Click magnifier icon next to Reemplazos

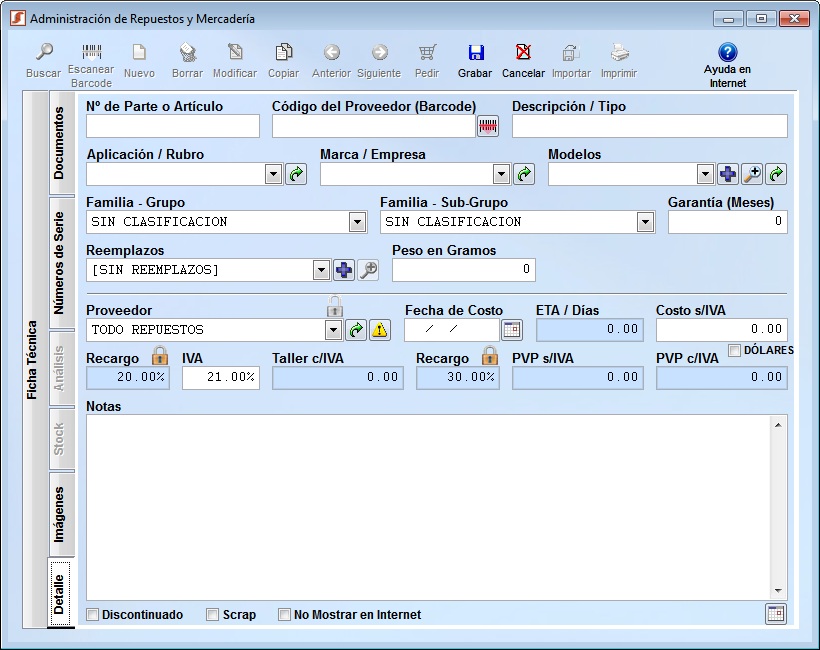(368, 270)
